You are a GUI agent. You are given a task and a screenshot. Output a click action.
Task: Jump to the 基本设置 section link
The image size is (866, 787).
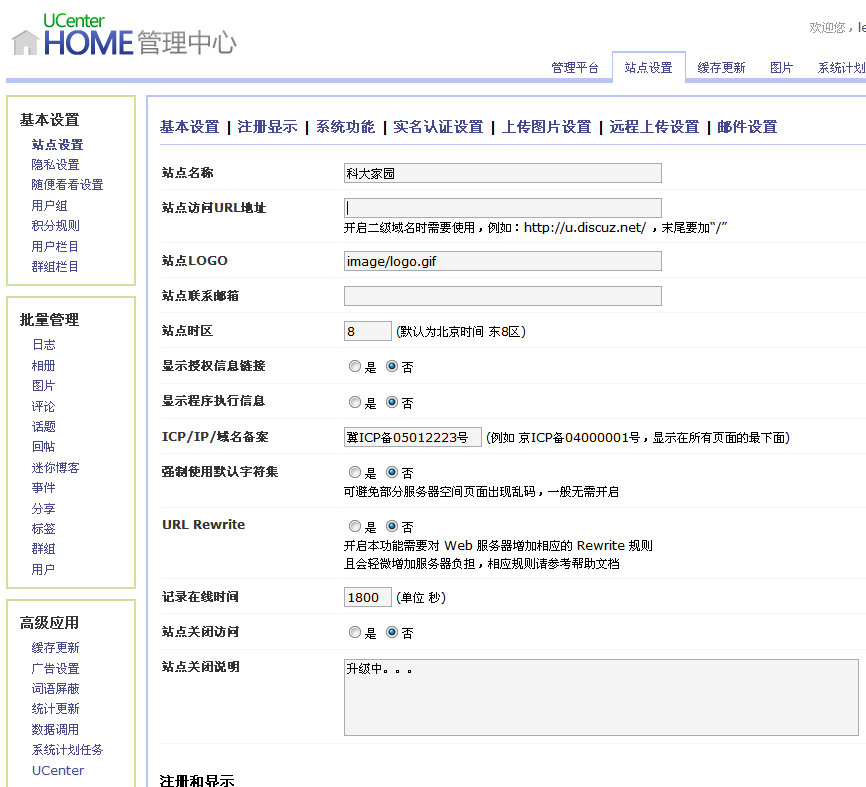(x=189, y=127)
